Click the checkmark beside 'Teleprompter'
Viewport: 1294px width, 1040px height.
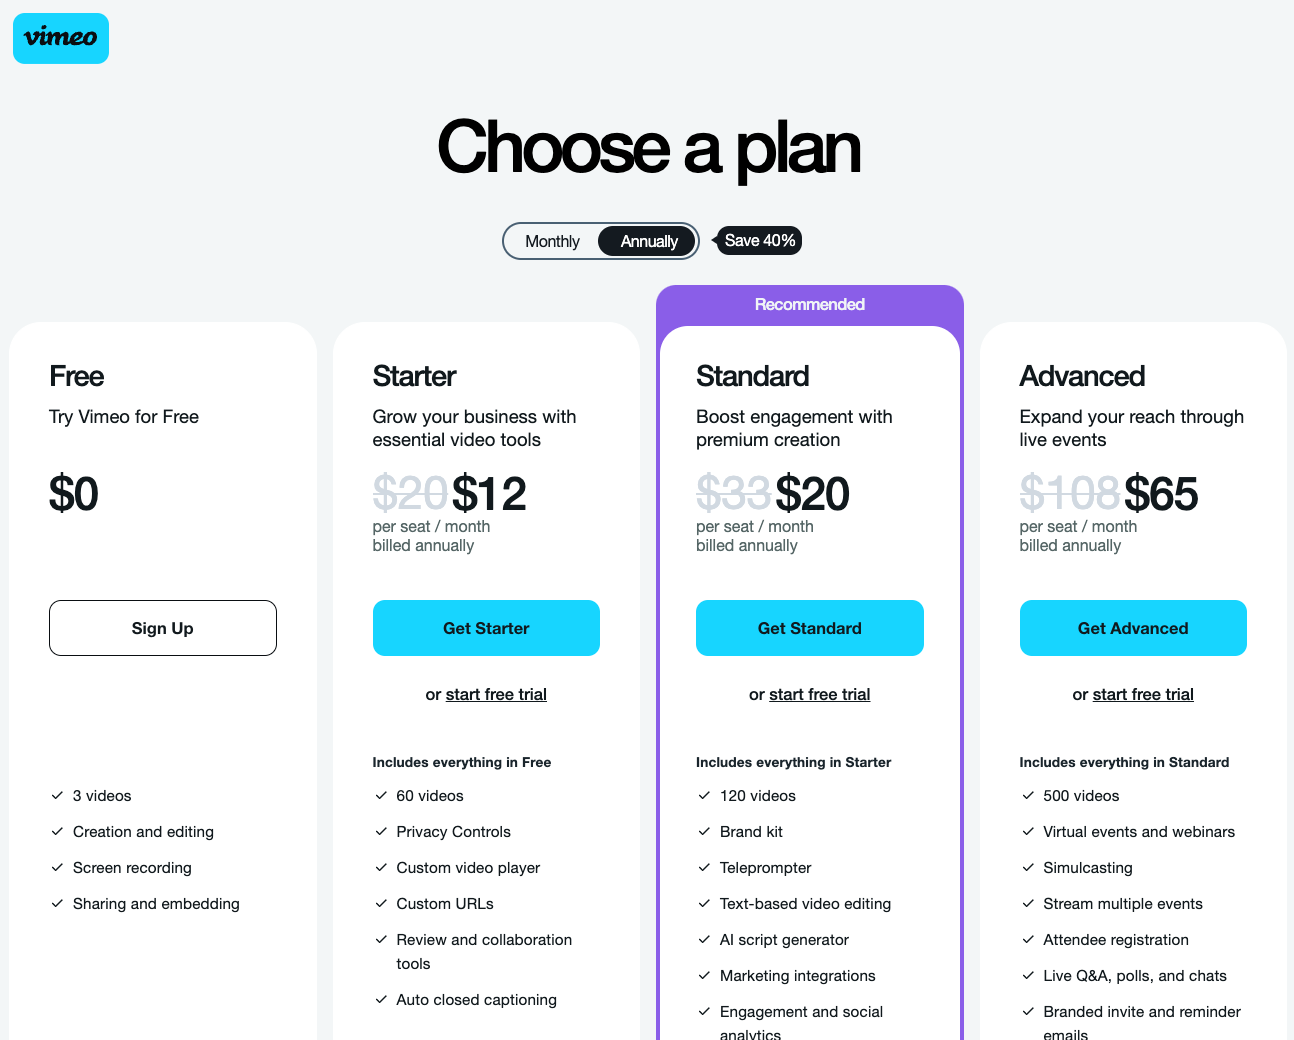(x=704, y=867)
